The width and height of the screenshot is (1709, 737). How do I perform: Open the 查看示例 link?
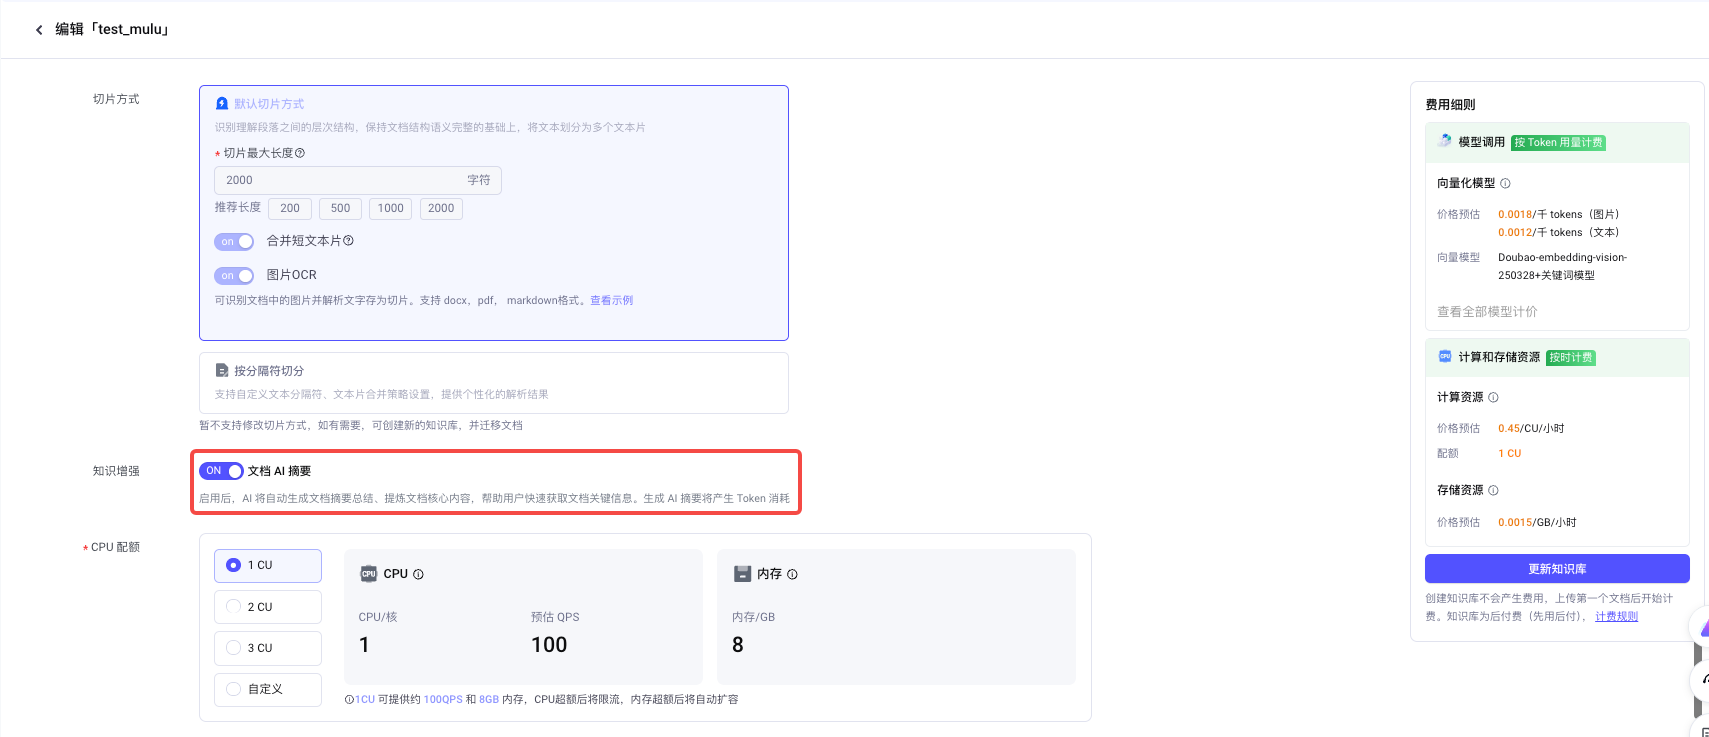[611, 300]
